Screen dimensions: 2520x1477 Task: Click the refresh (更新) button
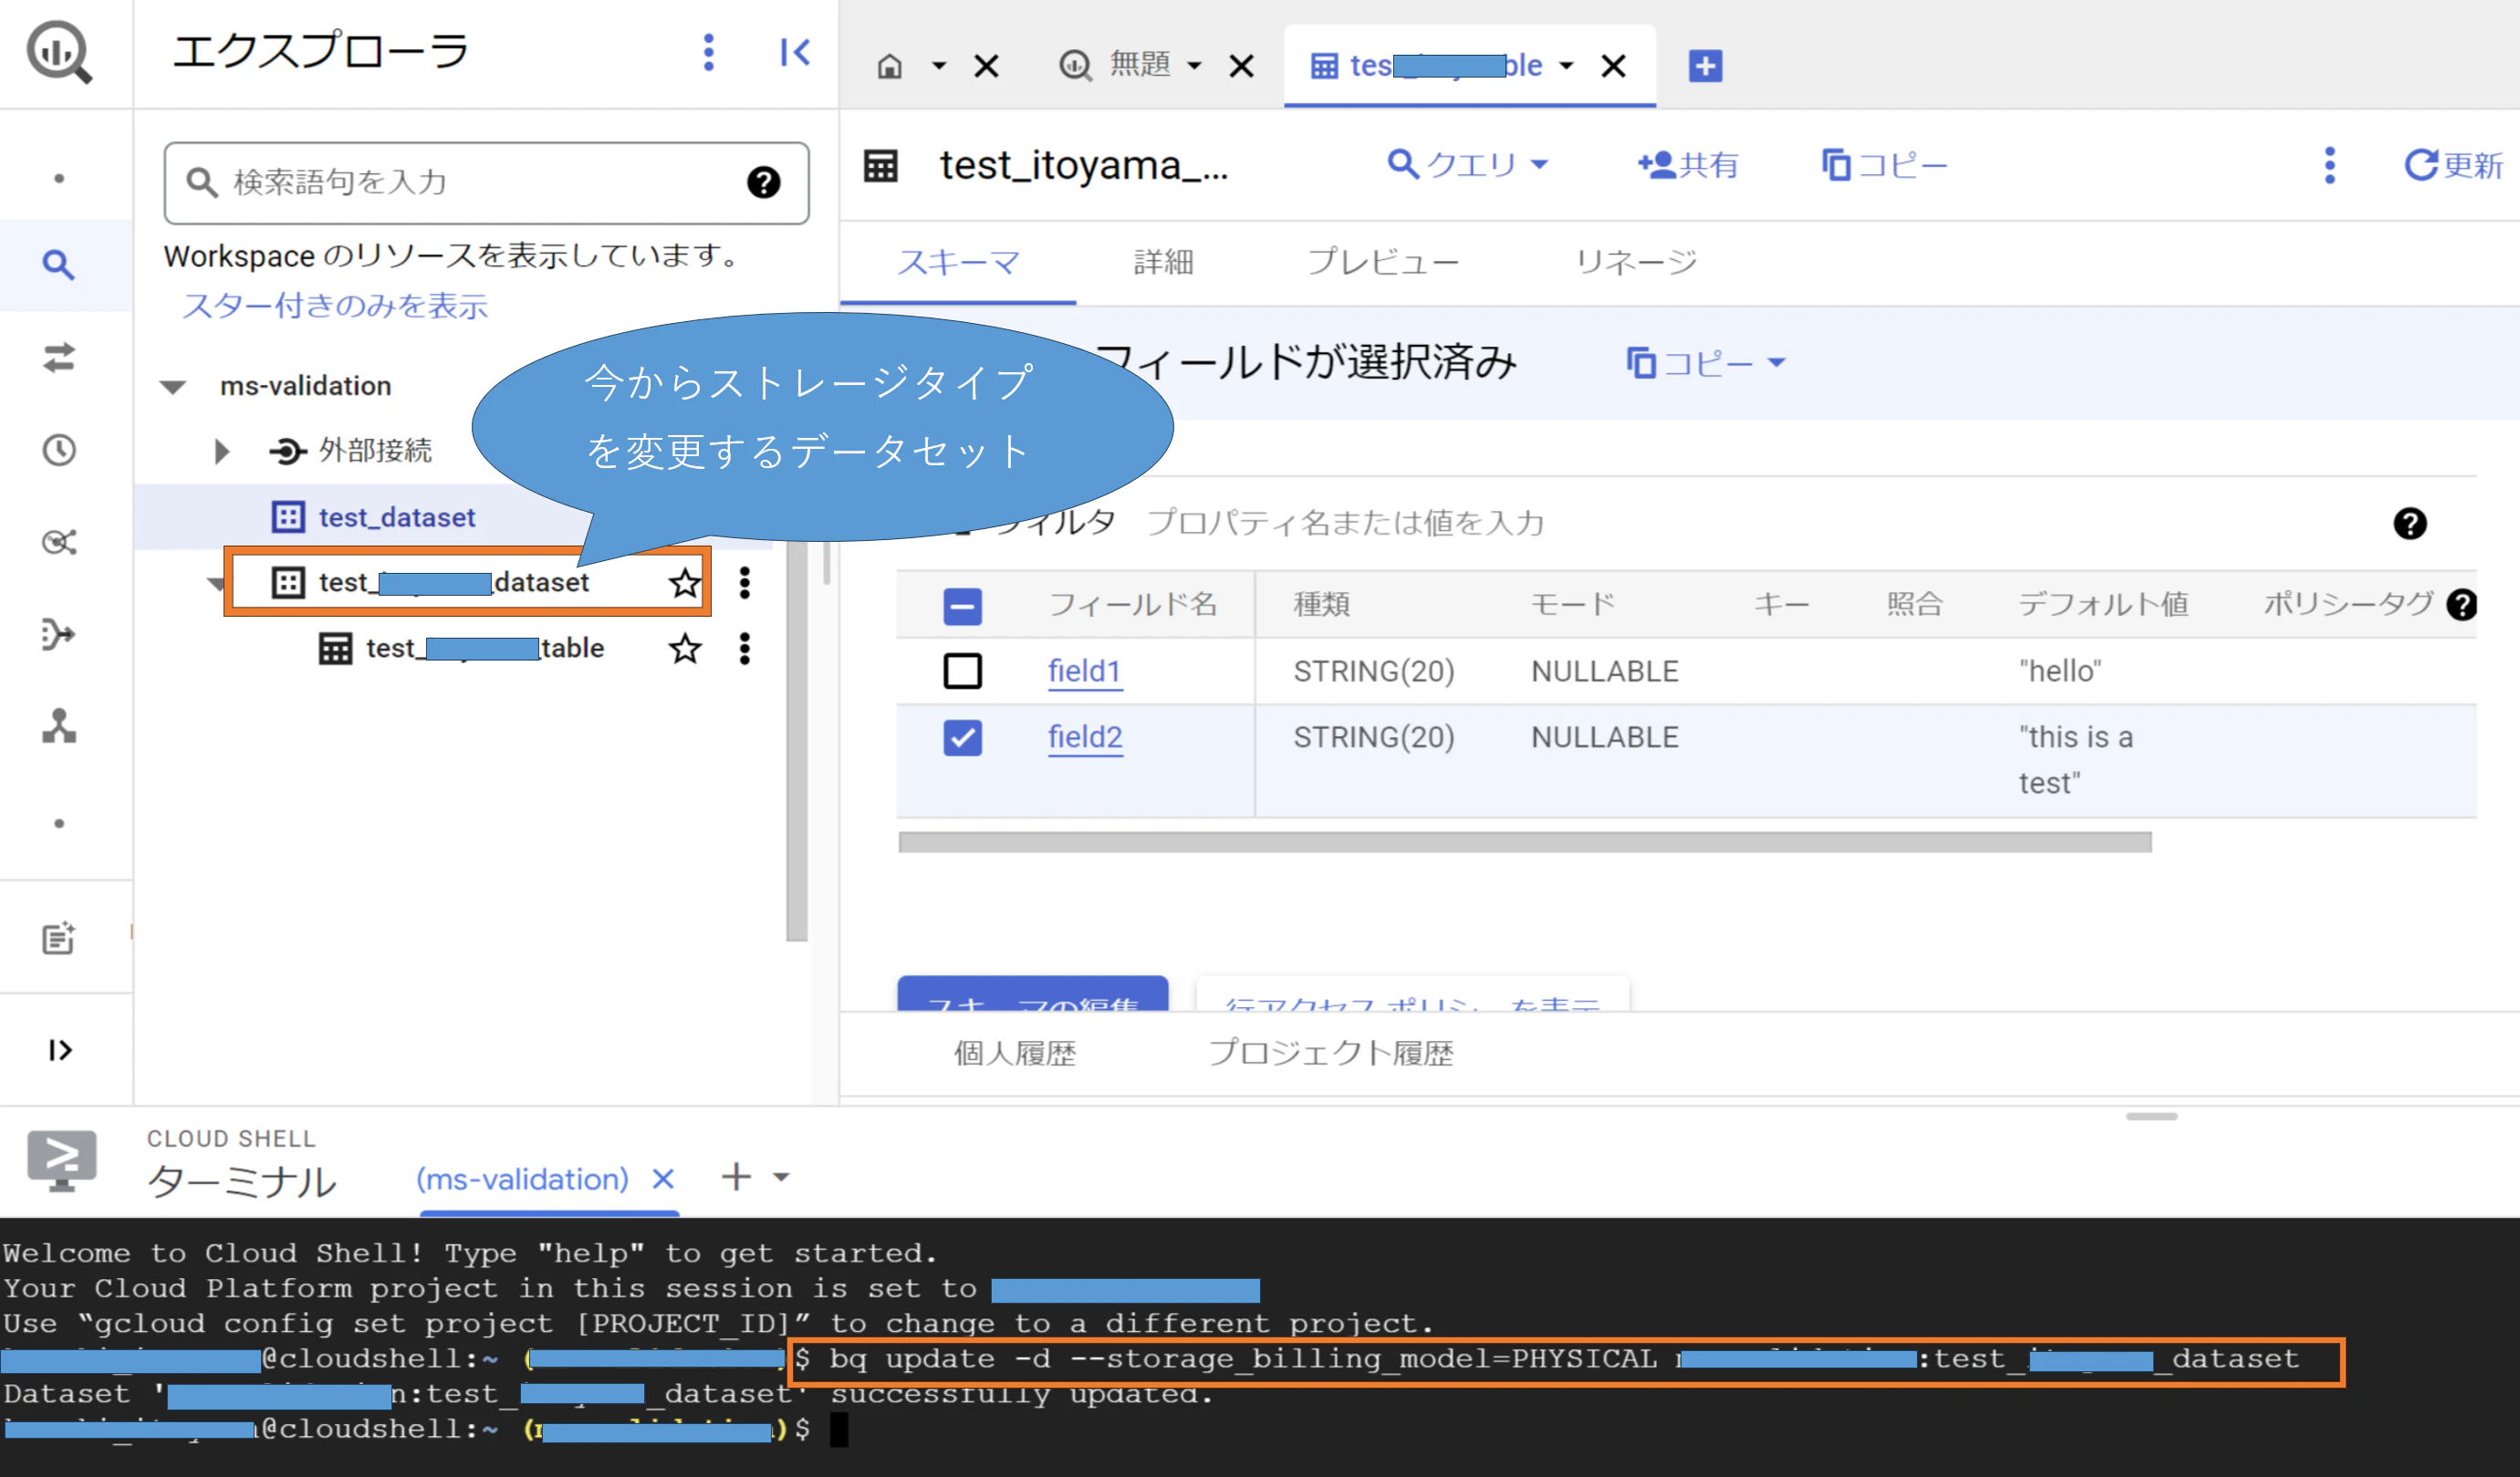(2453, 165)
